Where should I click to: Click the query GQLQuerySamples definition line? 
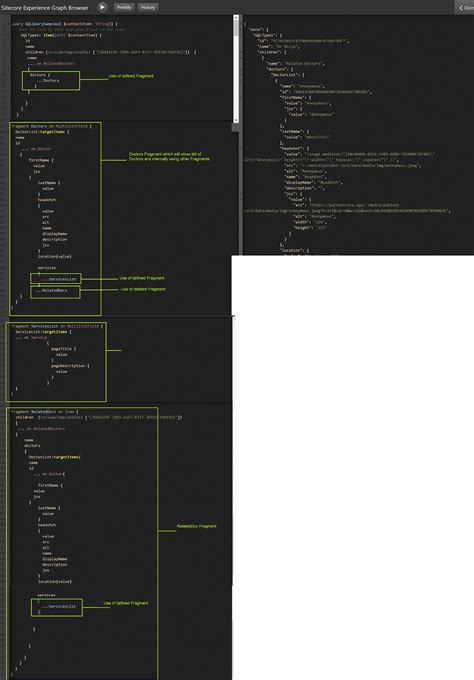pyautogui.click(x=65, y=24)
